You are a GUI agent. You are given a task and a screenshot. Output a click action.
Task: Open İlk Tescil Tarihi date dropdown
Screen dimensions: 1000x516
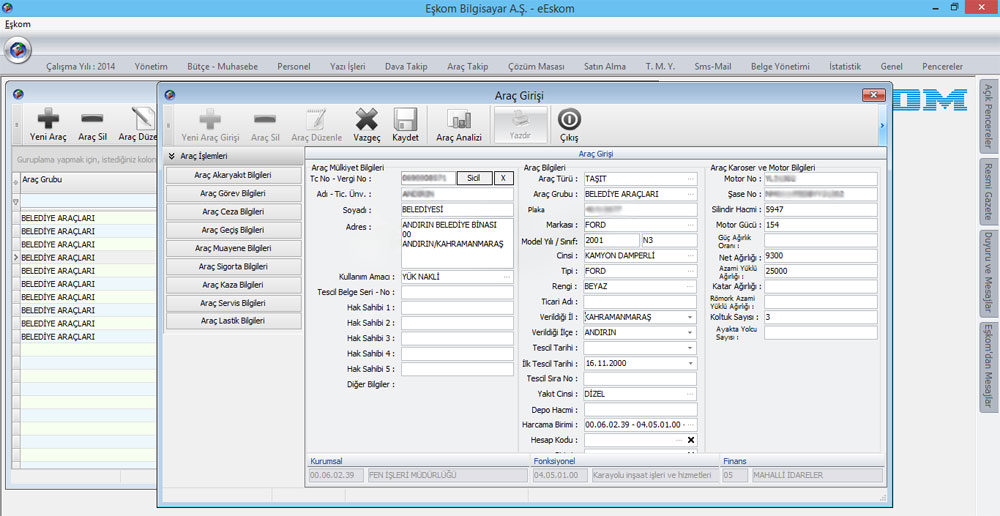click(691, 364)
